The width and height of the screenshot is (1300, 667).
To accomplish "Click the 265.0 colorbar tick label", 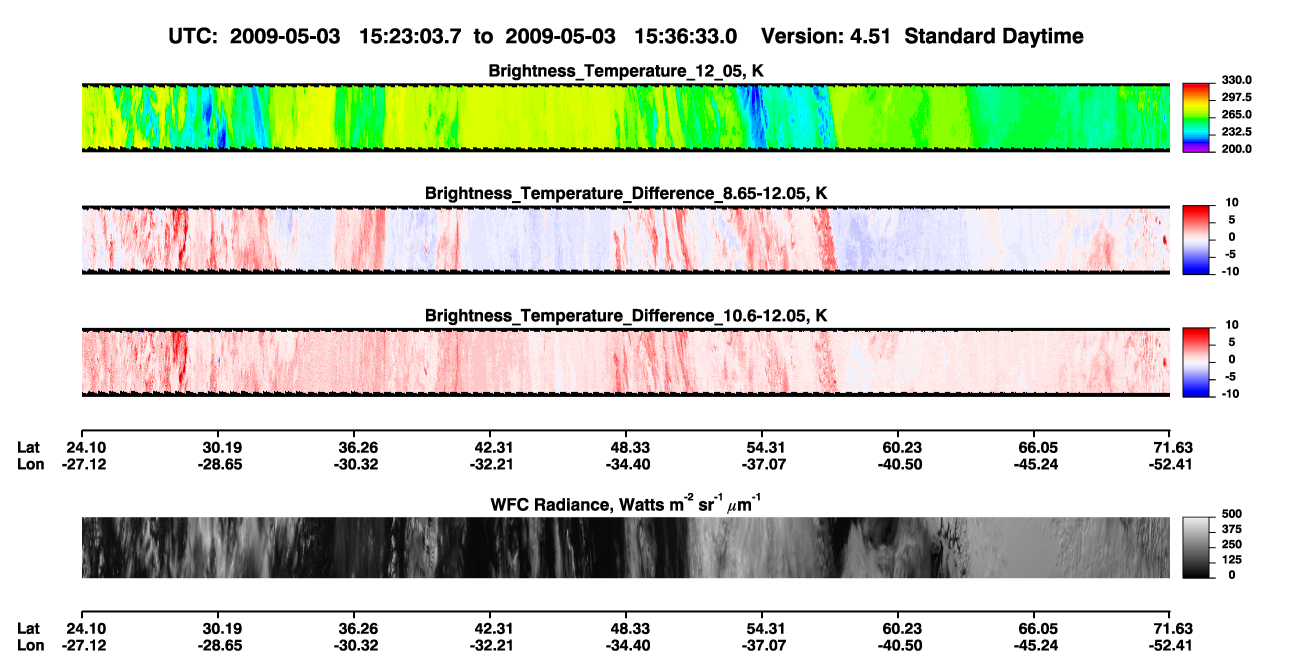I will coord(1237,115).
